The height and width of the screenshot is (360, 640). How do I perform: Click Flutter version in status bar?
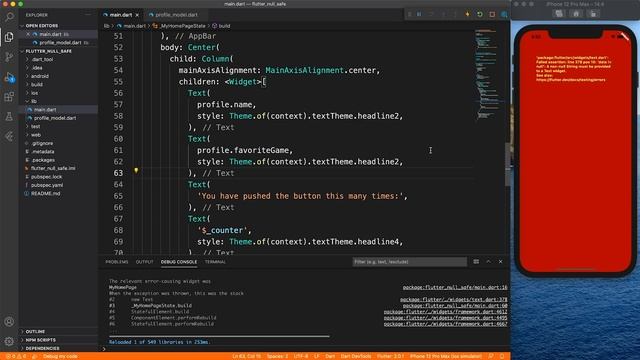[390, 356]
